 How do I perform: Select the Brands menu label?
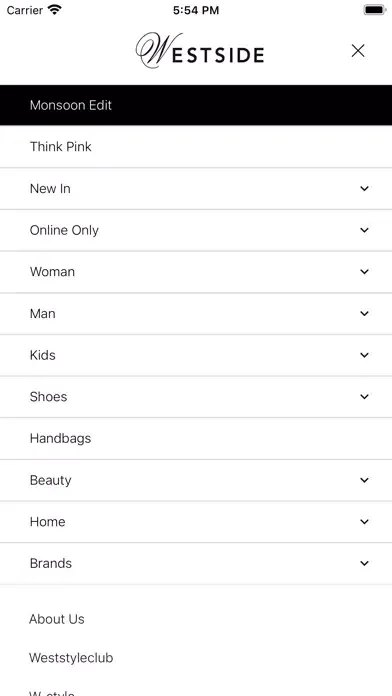point(51,563)
